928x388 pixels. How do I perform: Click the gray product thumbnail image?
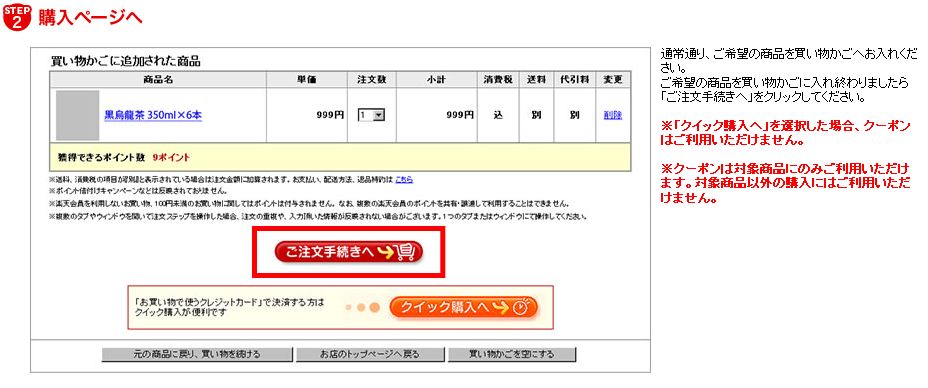pyautogui.click(x=78, y=115)
